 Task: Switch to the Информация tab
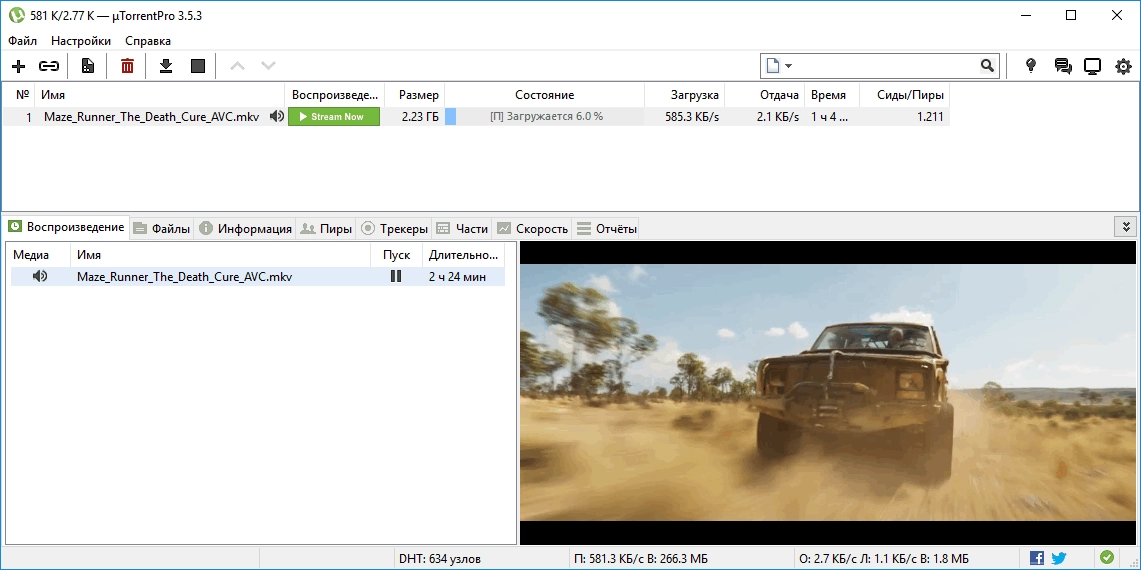pos(245,229)
